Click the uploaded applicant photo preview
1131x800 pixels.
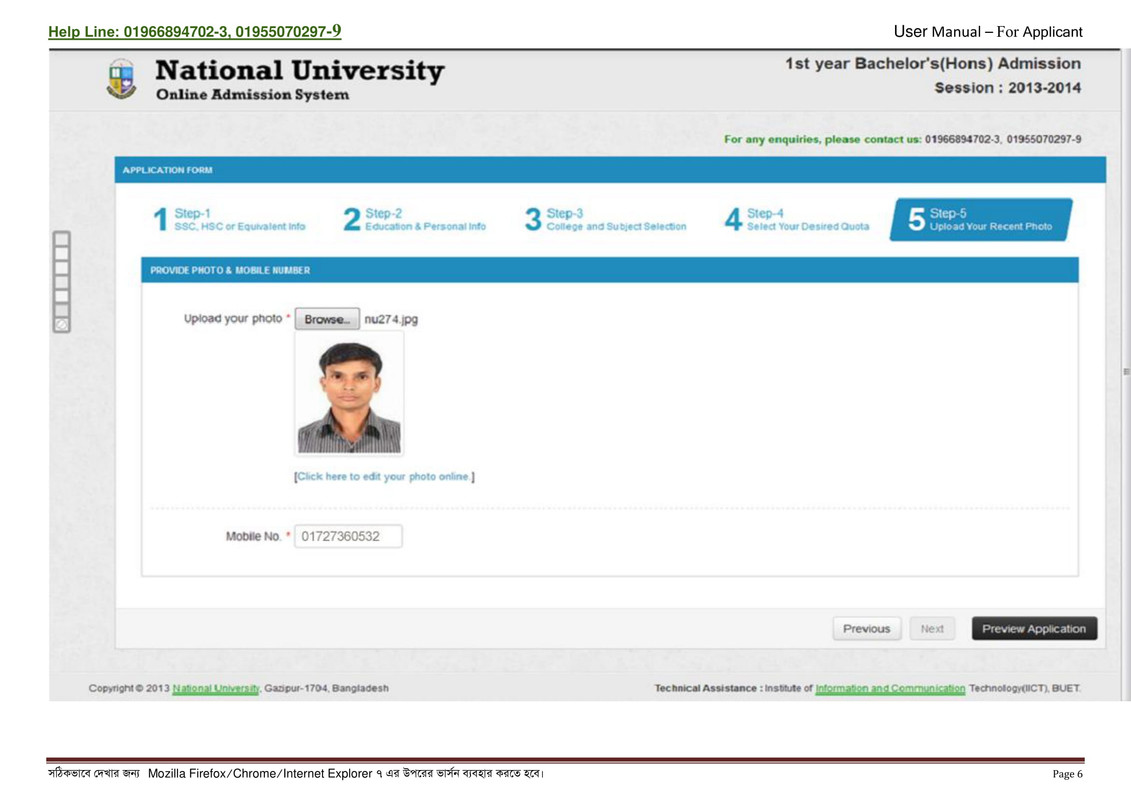(349, 396)
